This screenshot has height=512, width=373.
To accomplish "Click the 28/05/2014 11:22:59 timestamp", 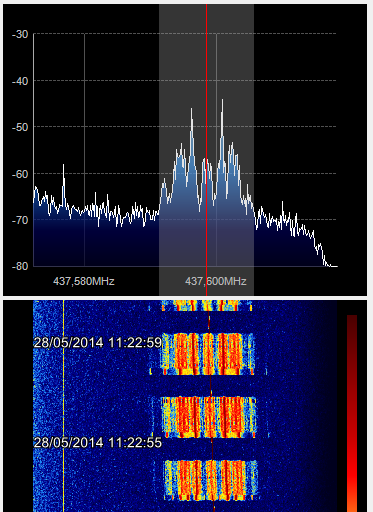I will 98,342.
